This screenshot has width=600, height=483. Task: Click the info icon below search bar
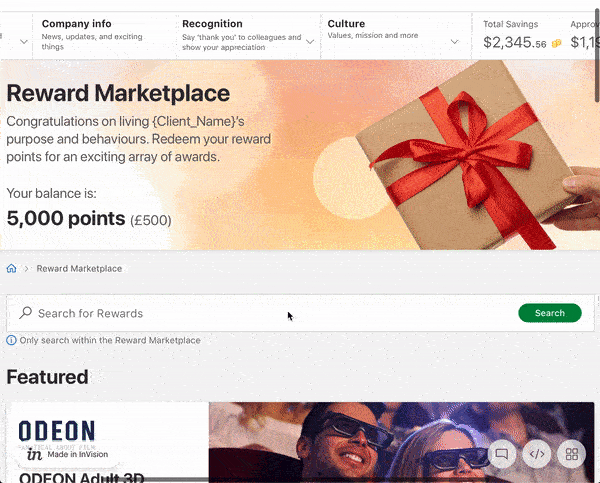pos(12,340)
